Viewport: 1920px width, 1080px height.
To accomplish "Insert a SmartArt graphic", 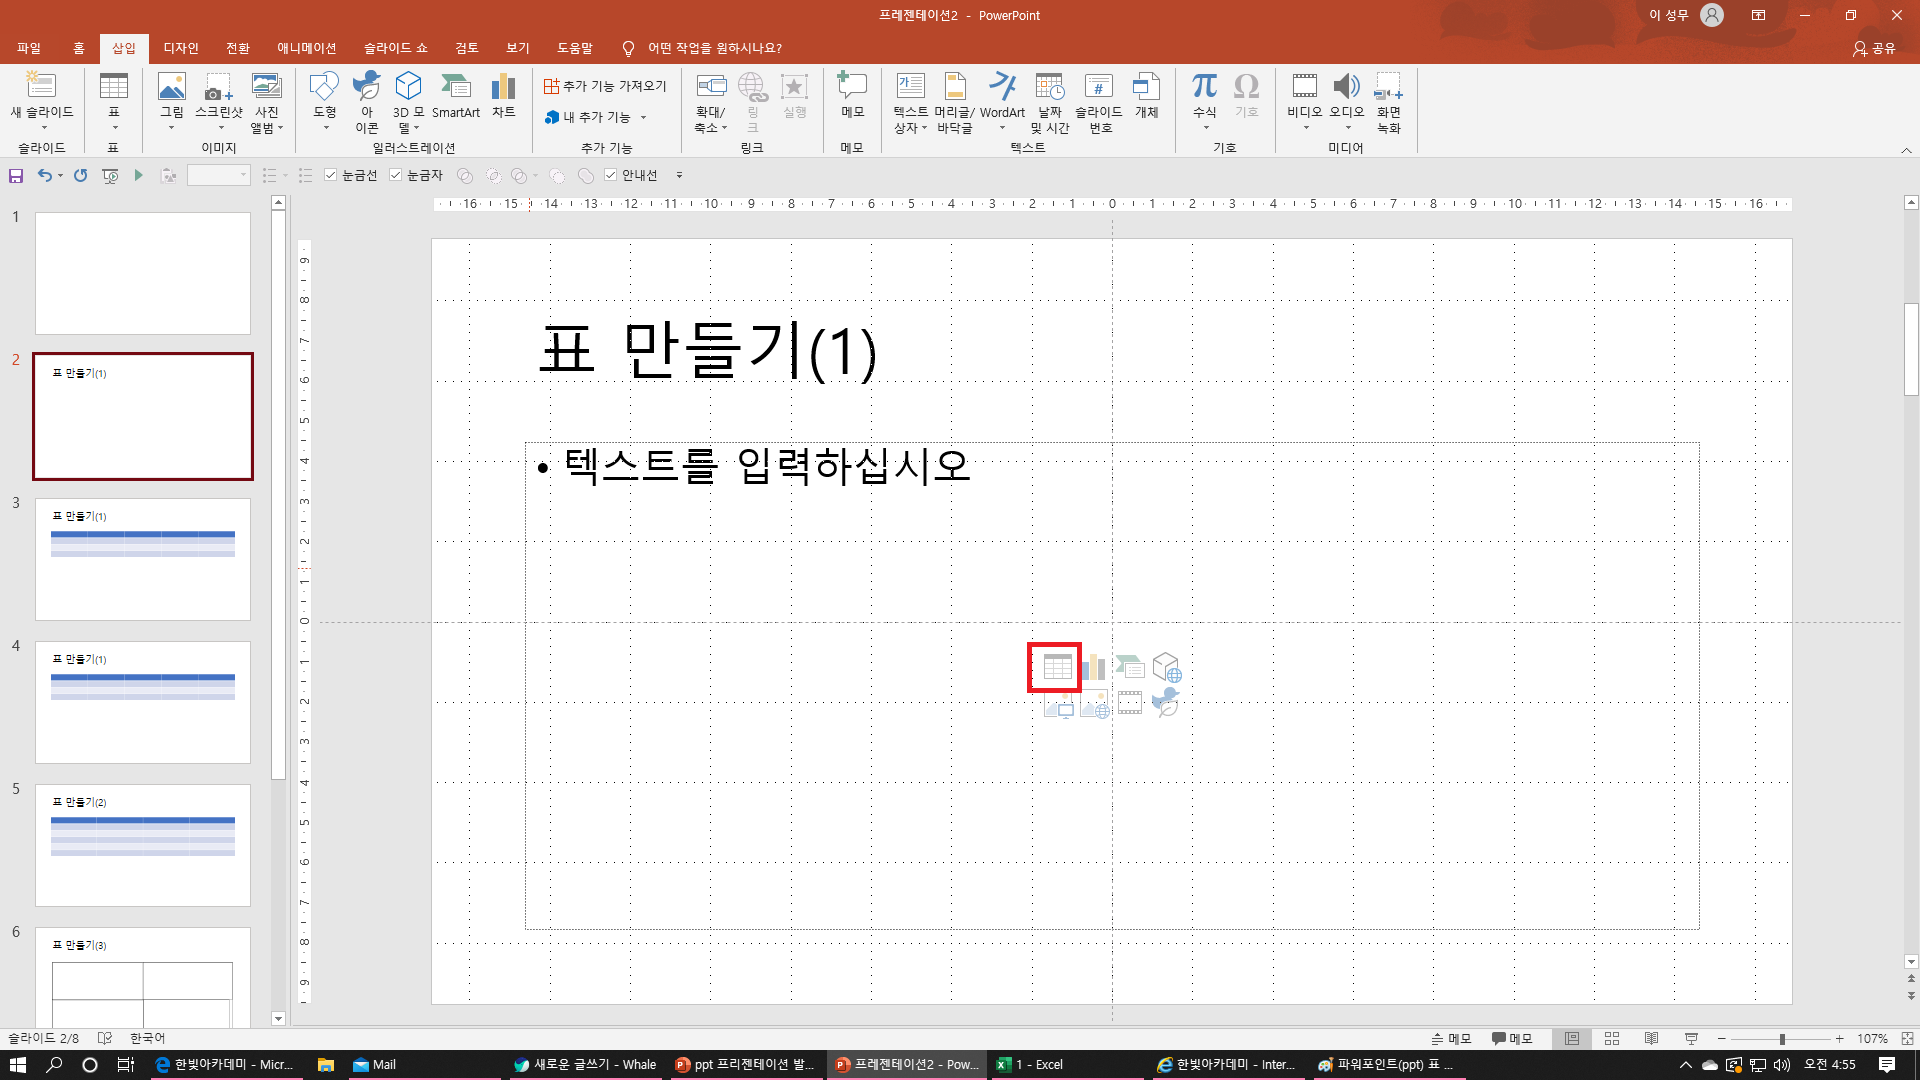I will point(456,97).
